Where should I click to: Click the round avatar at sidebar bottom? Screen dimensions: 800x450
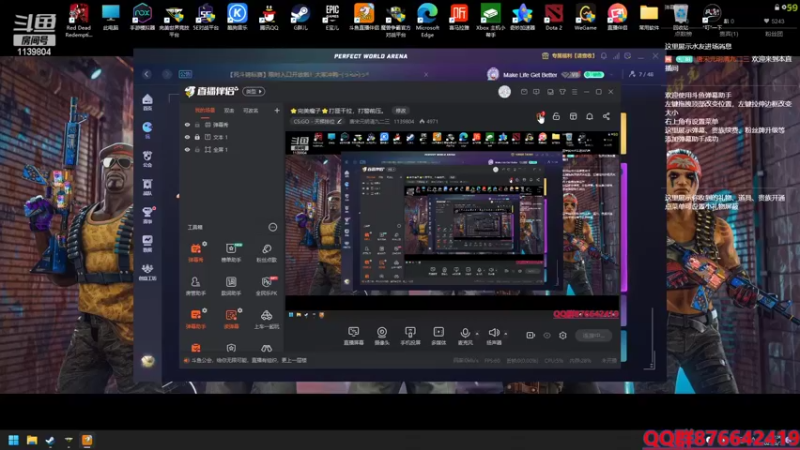[148, 361]
